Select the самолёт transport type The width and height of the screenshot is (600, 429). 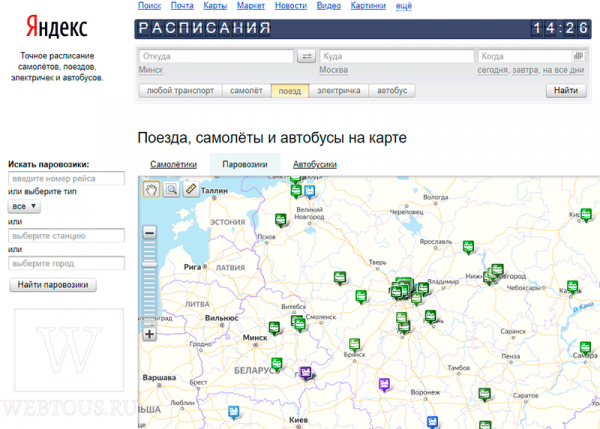click(246, 91)
